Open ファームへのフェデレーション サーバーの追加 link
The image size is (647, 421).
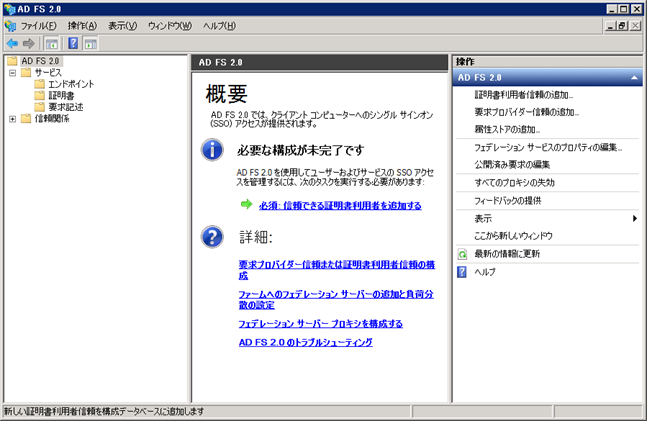click(x=336, y=300)
